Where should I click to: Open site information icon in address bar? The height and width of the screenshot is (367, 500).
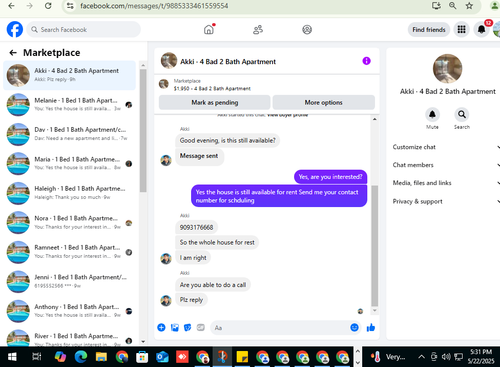(x=70, y=6)
